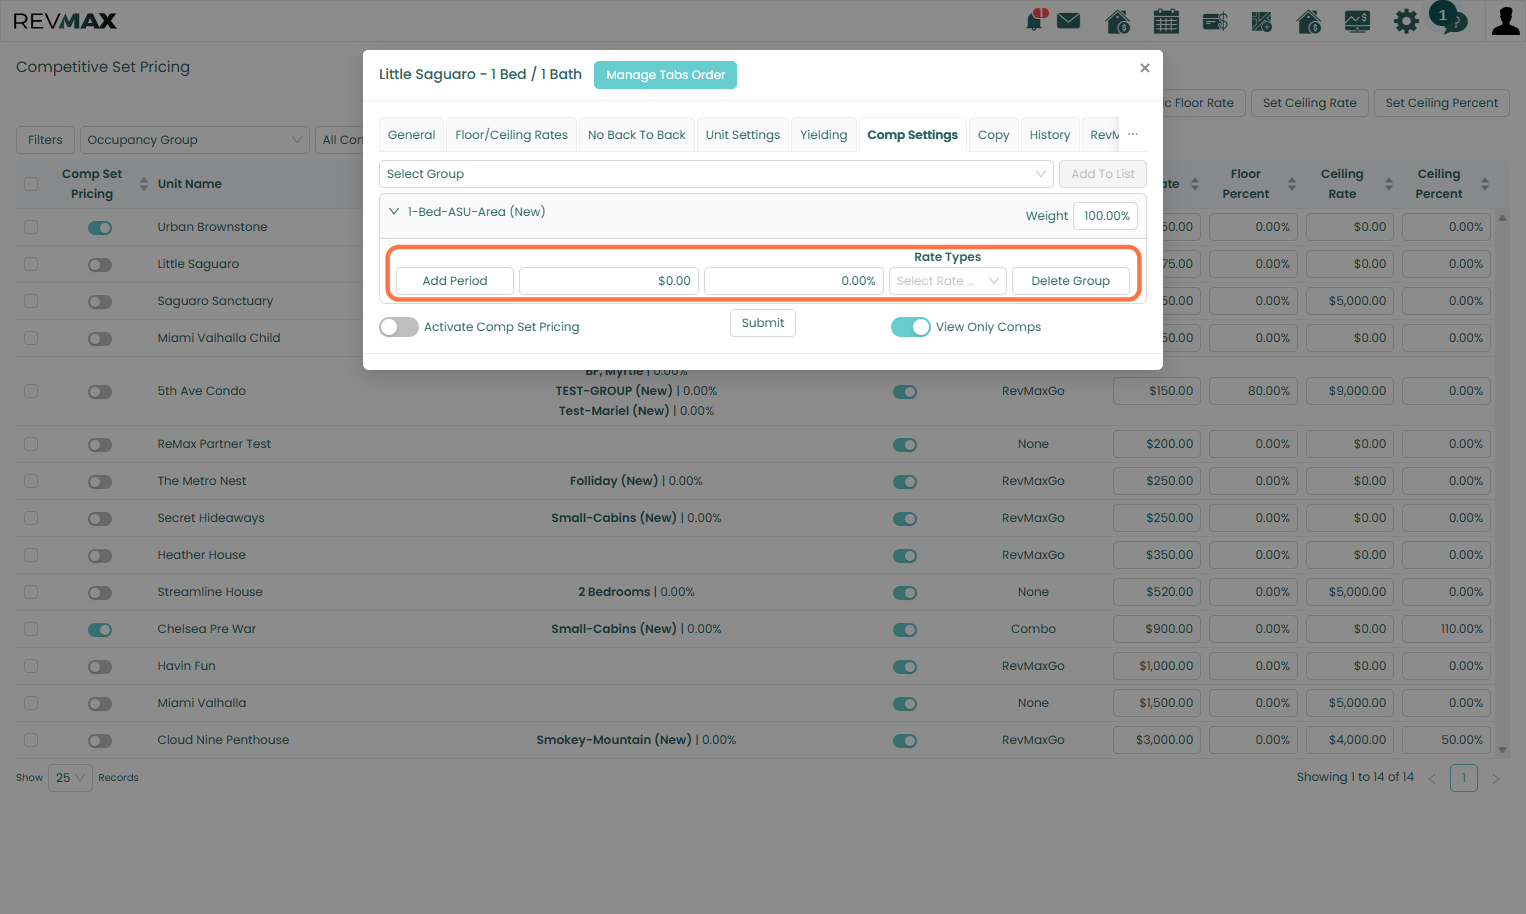The width and height of the screenshot is (1526, 914).
Task: Click the house-dollar icon beside the monitor icon
Action: pos(1309,21)
